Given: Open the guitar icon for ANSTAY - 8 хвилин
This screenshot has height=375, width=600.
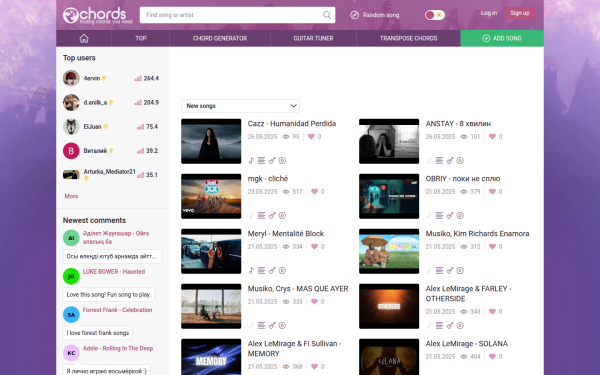Looking at the screenshot, I should click(450, 161).
